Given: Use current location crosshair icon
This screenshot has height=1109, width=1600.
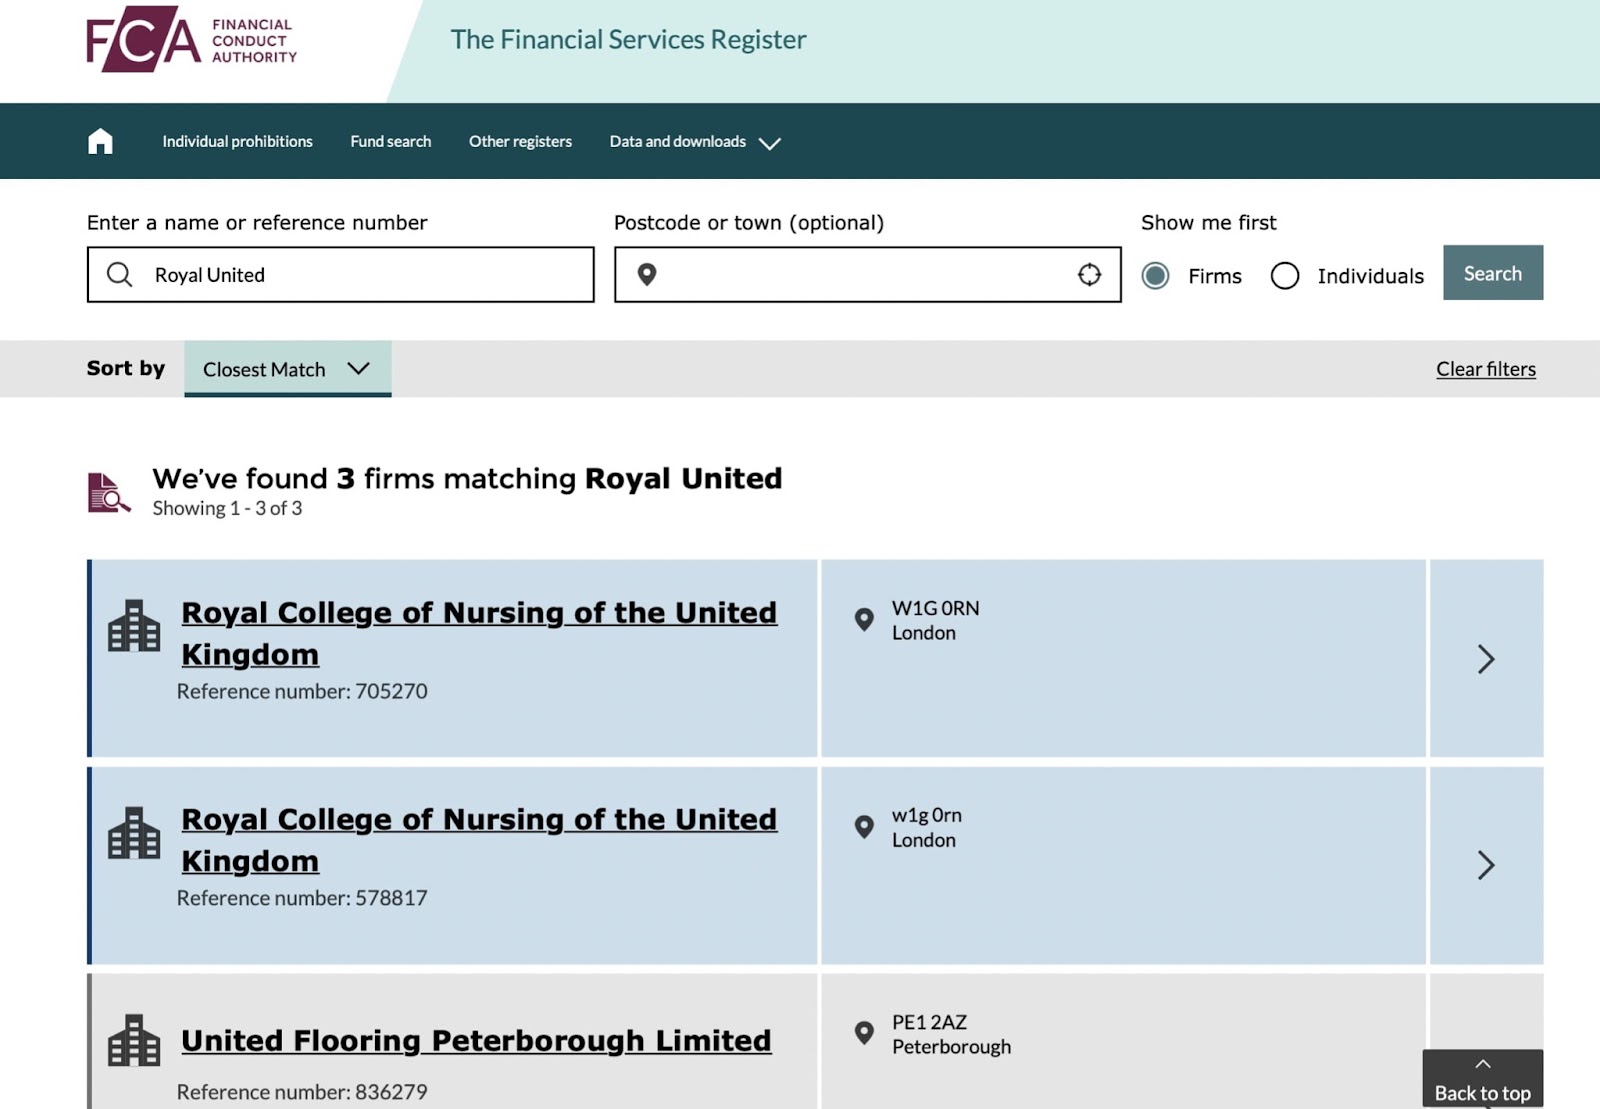Looking at the screenshot, I should pos(1089,274).
